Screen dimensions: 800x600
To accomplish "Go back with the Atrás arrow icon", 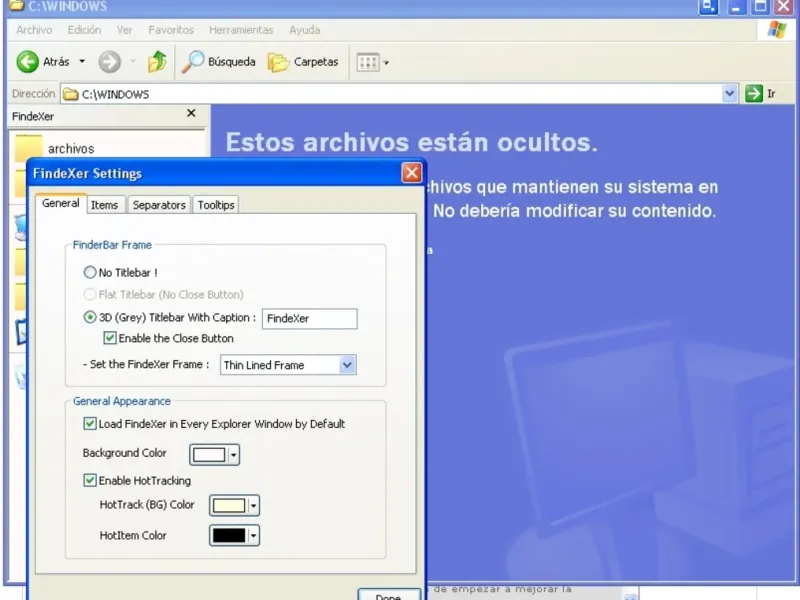I will tap(28, 62).
